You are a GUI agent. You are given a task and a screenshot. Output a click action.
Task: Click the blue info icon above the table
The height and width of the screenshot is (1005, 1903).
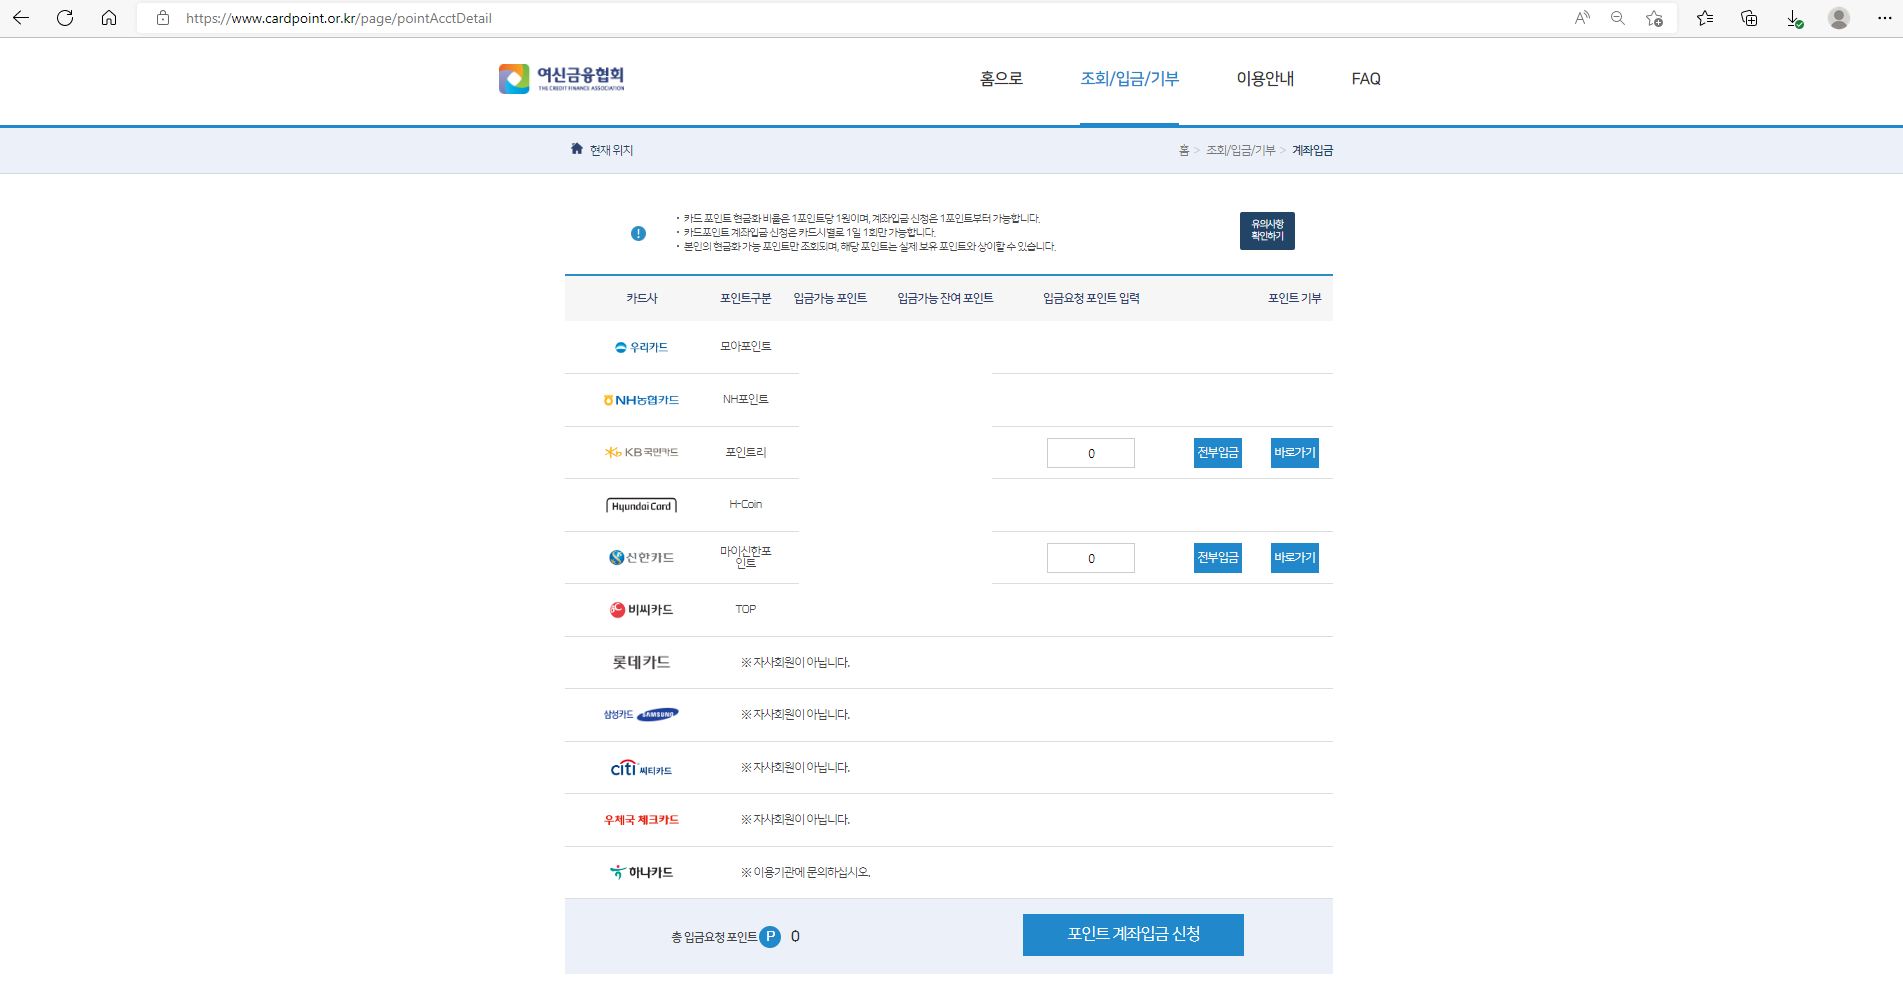click(638, 232)
